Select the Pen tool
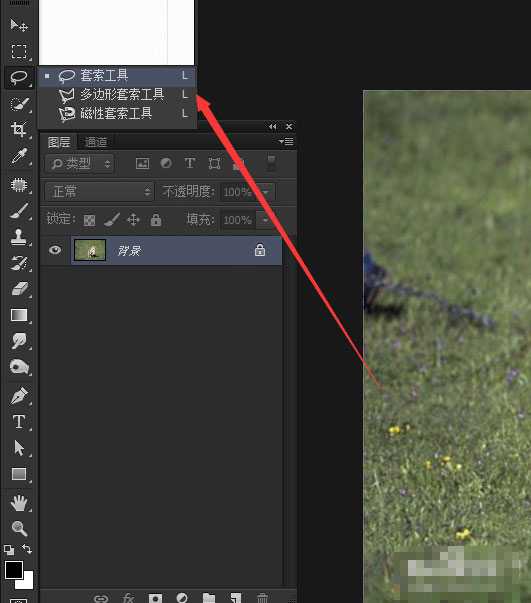 (x=18, y=396)
